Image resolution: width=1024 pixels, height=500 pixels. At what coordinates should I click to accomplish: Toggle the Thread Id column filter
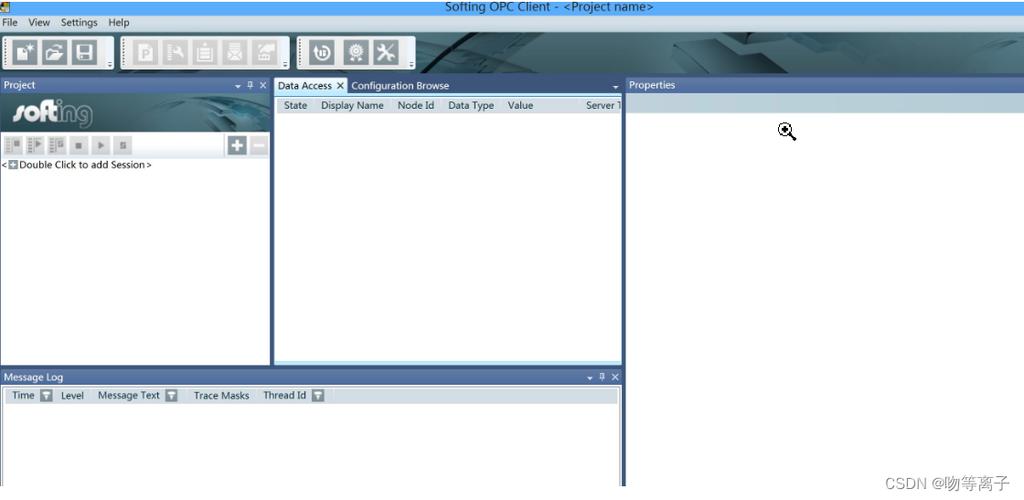coord(318,396)
